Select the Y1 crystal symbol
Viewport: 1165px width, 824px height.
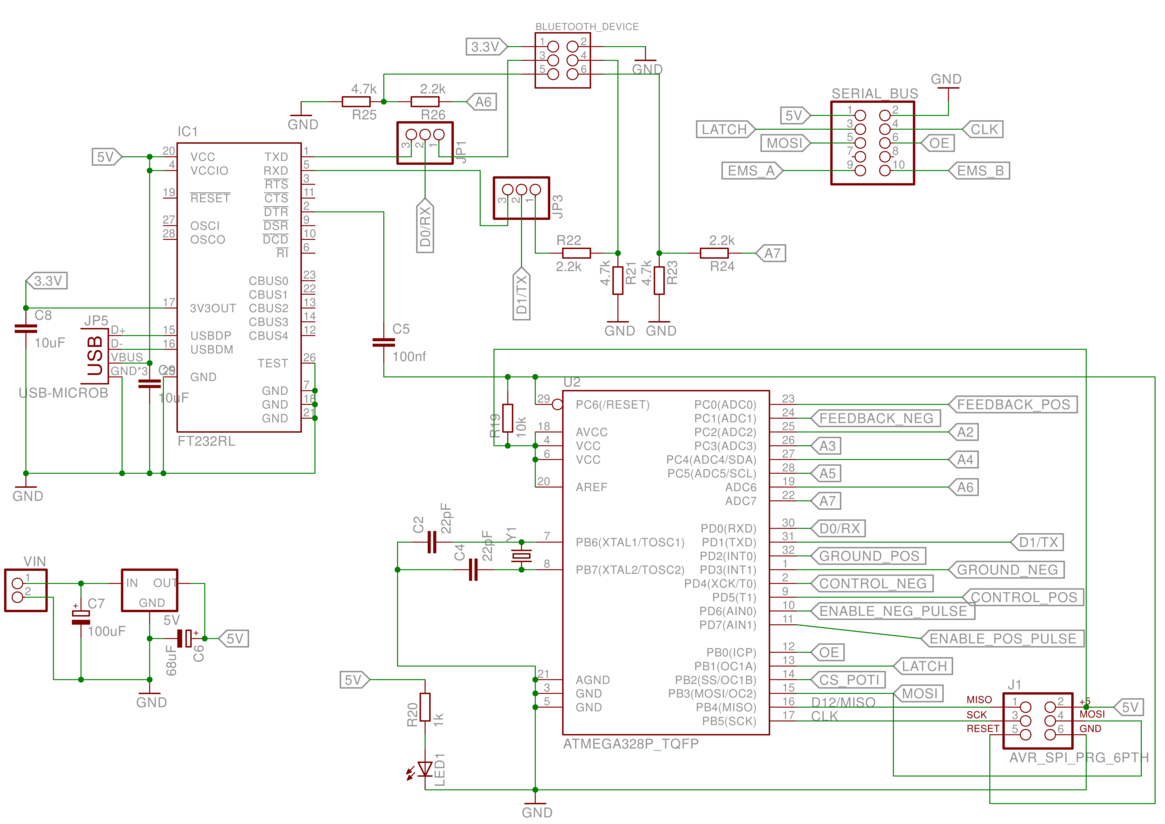pos(522,556)
